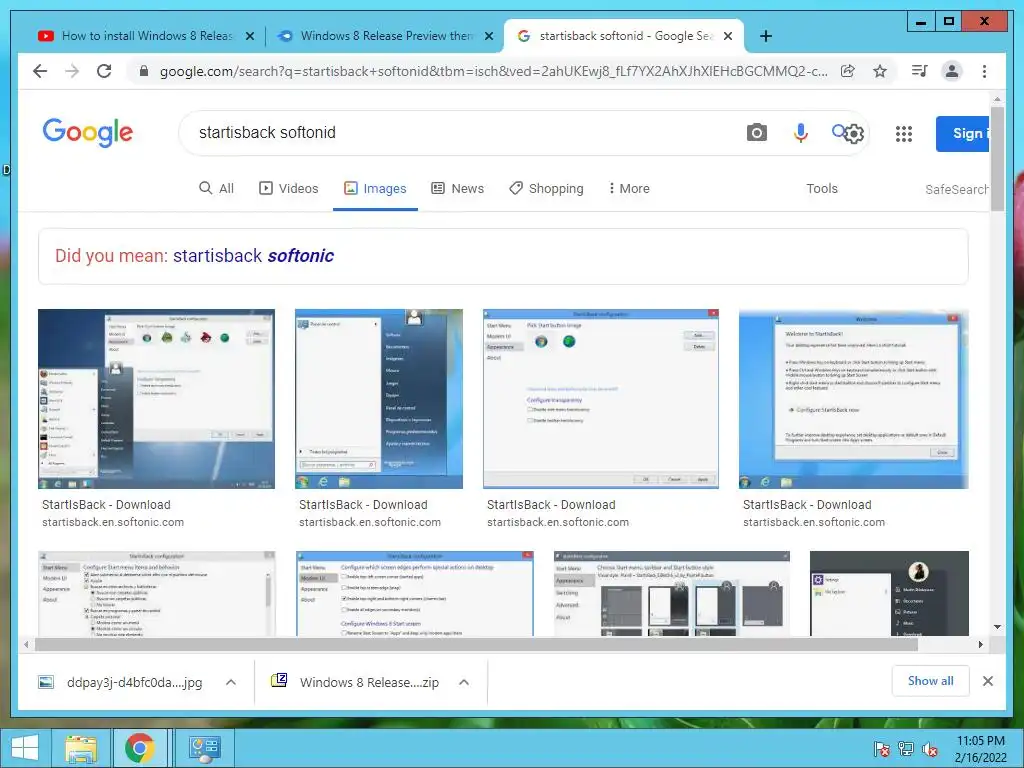The image size is (1024, 768).
Task: Open the Action Center flag tray icon
Action: pos(881,750)
